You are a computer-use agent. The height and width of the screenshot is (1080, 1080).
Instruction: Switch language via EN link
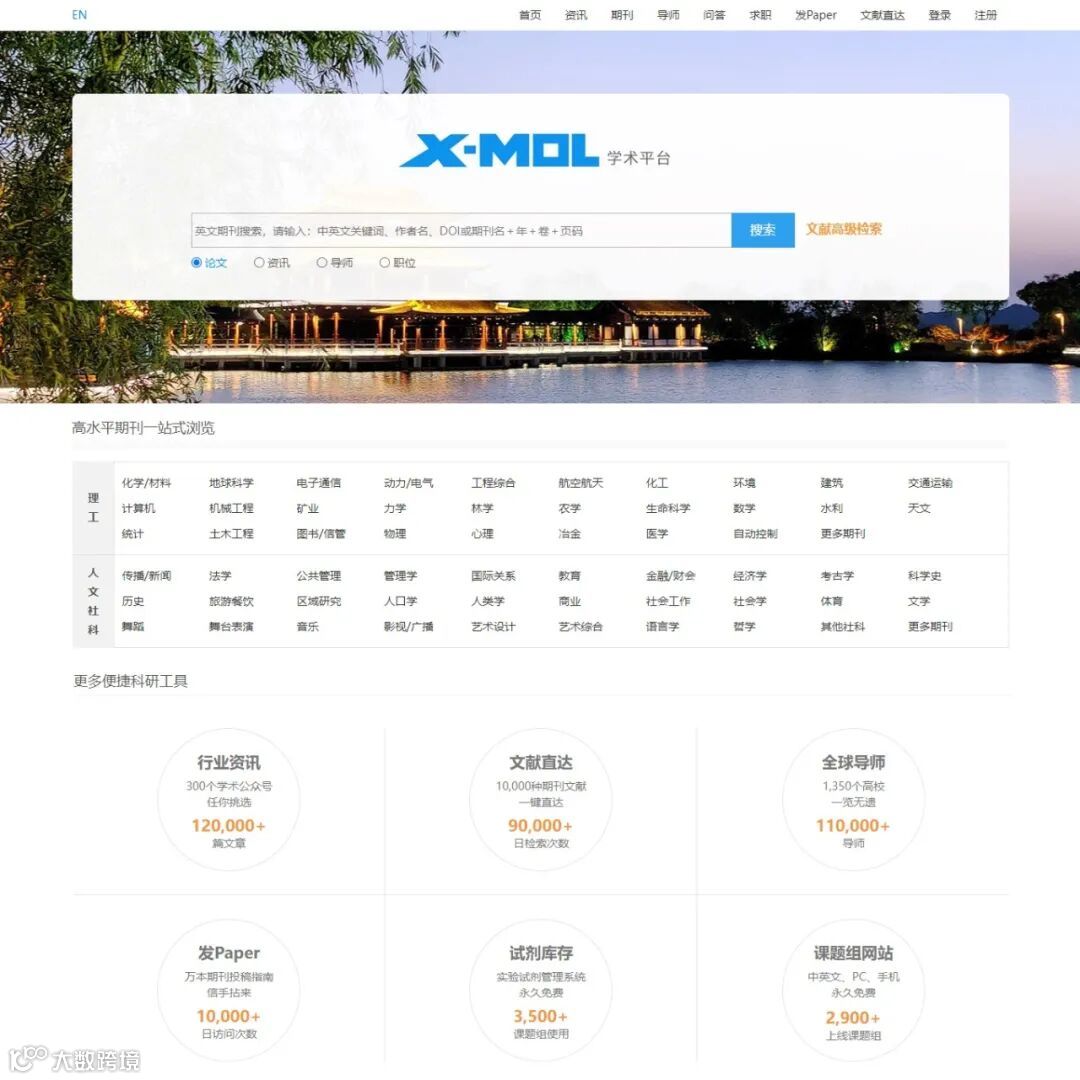coord(79,14)
